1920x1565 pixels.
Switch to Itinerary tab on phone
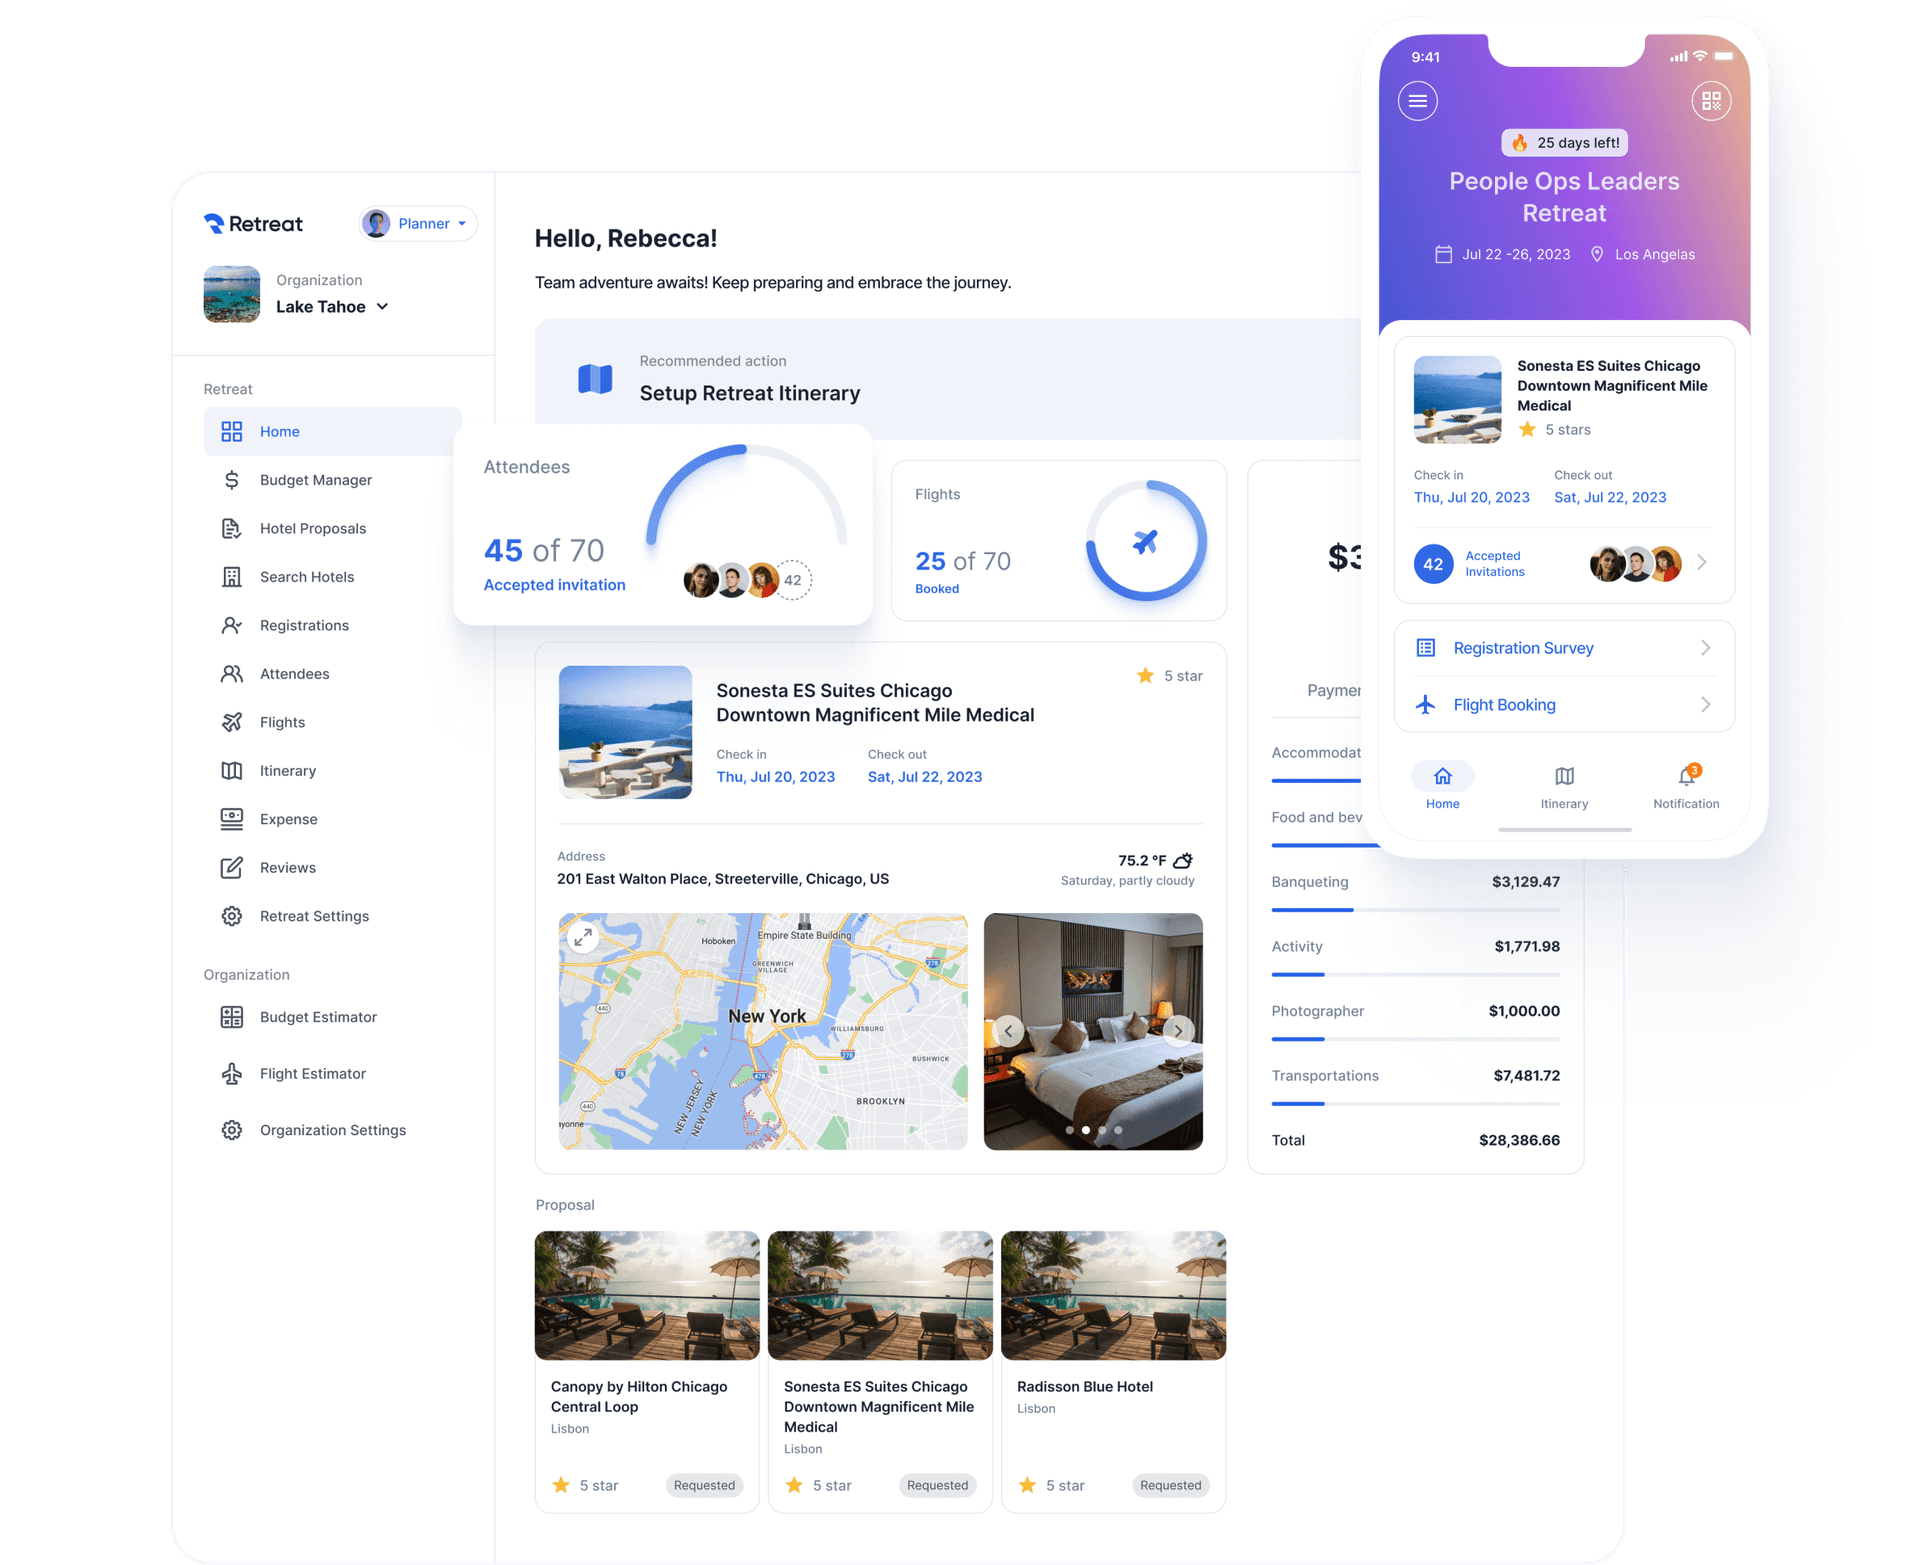coord(1564,786)
